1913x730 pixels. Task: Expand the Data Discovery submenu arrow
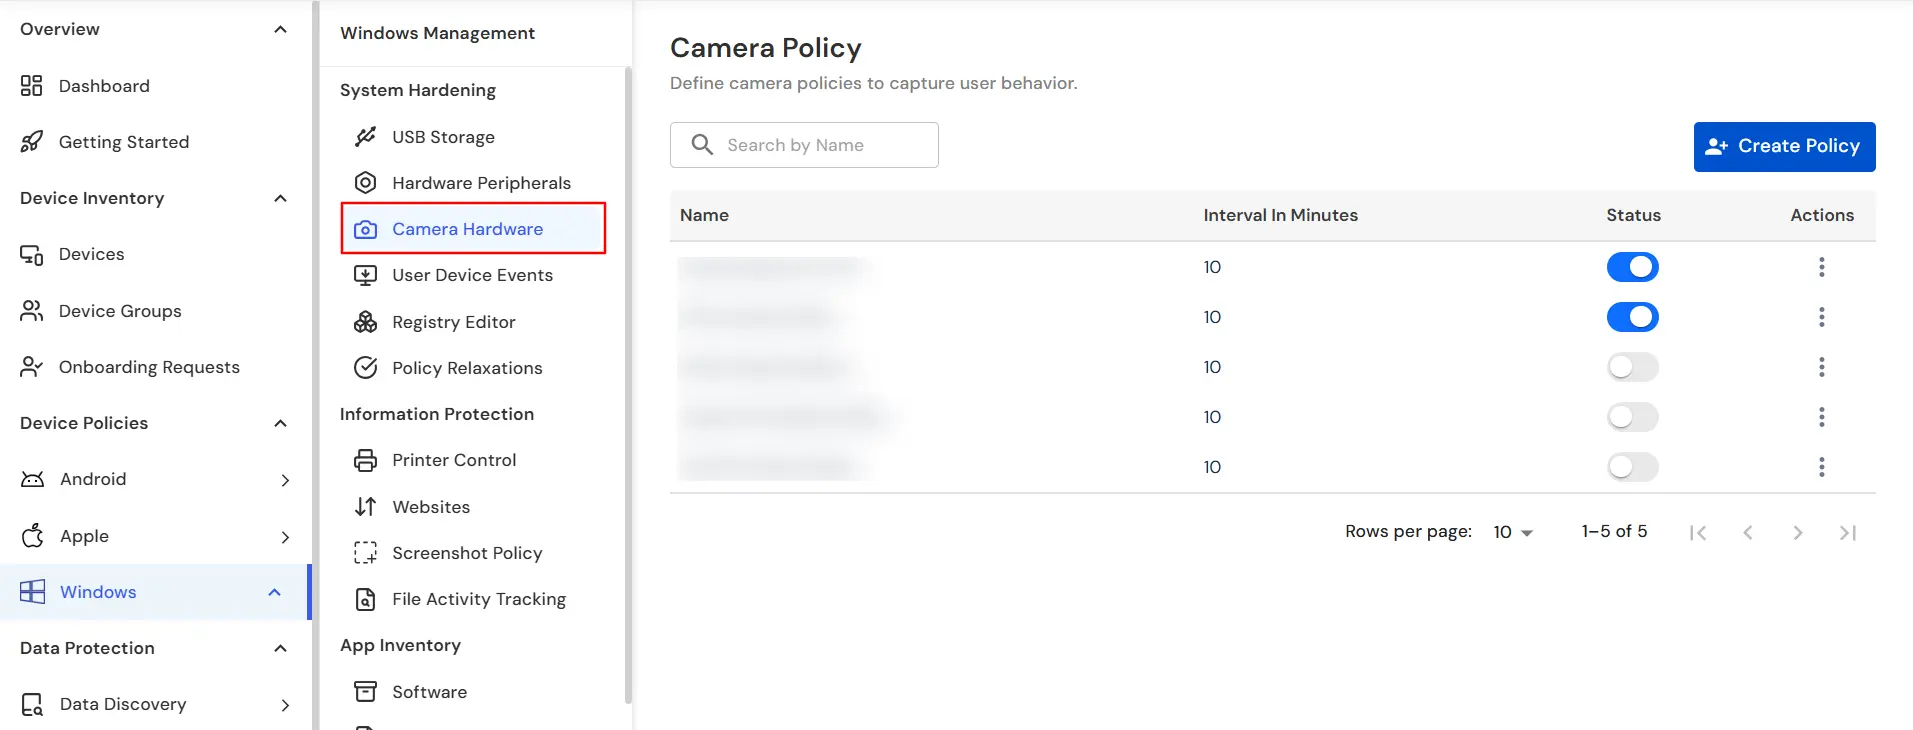[x=285, y=705]
